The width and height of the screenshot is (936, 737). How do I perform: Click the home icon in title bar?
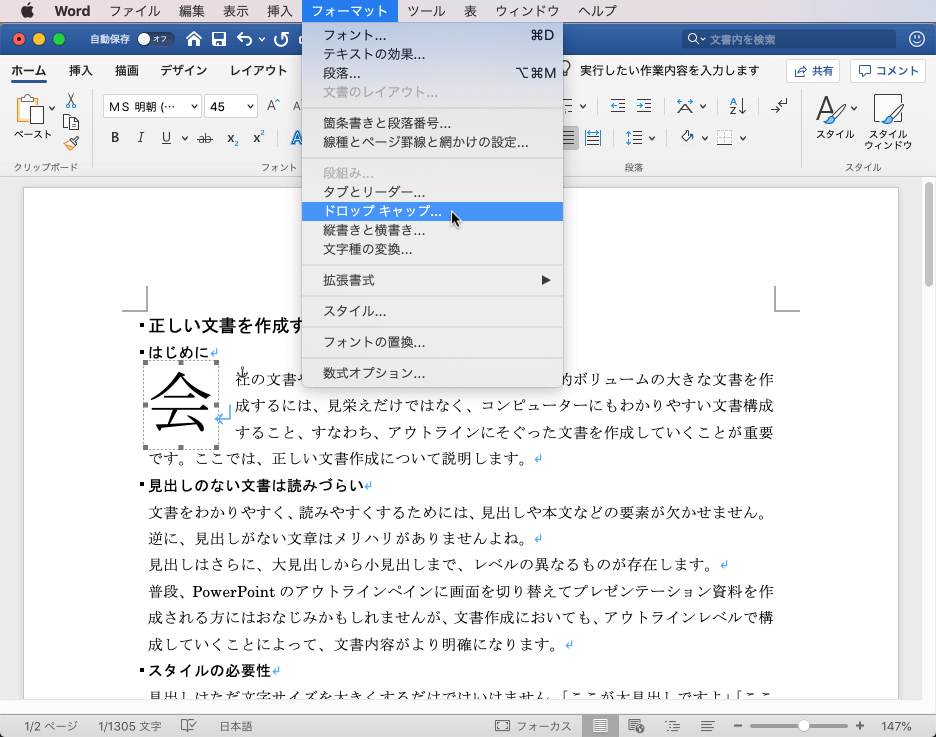coord(193,39)
